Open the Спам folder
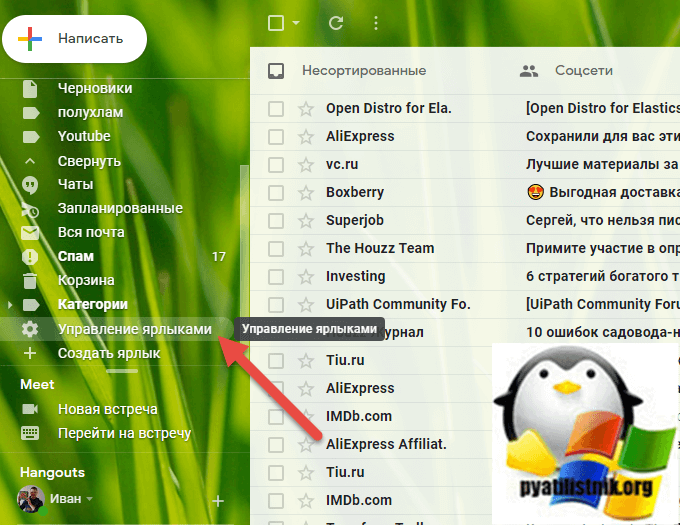Viewport: 680px width, 525px height. click(76, 256)
